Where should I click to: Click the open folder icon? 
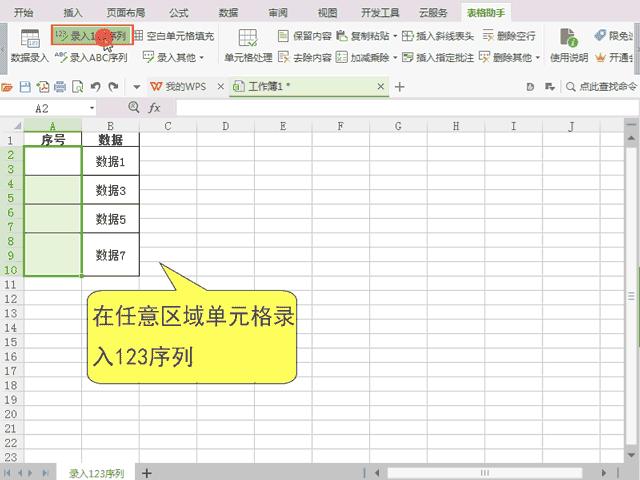tap(7, 87)
